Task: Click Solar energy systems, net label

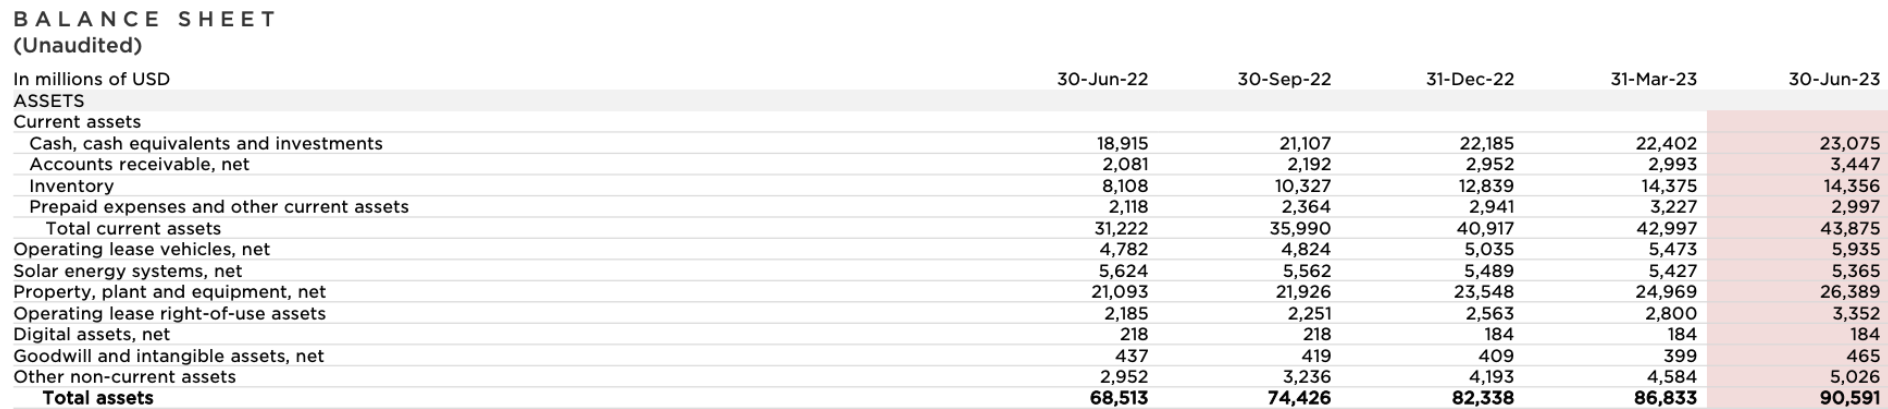Action: (x=127, y=271)
